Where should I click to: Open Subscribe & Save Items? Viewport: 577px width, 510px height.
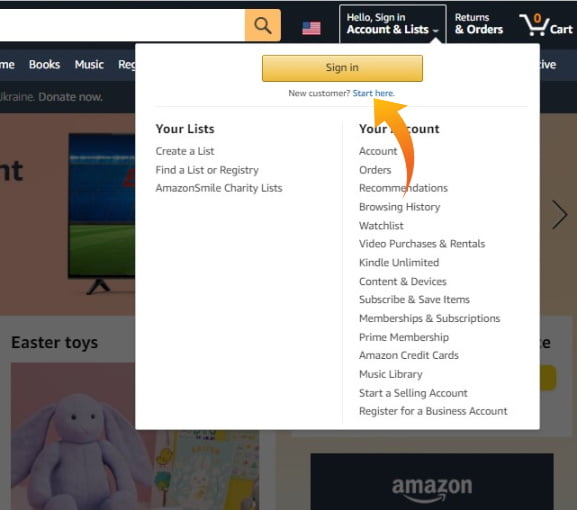pos(414,300)
